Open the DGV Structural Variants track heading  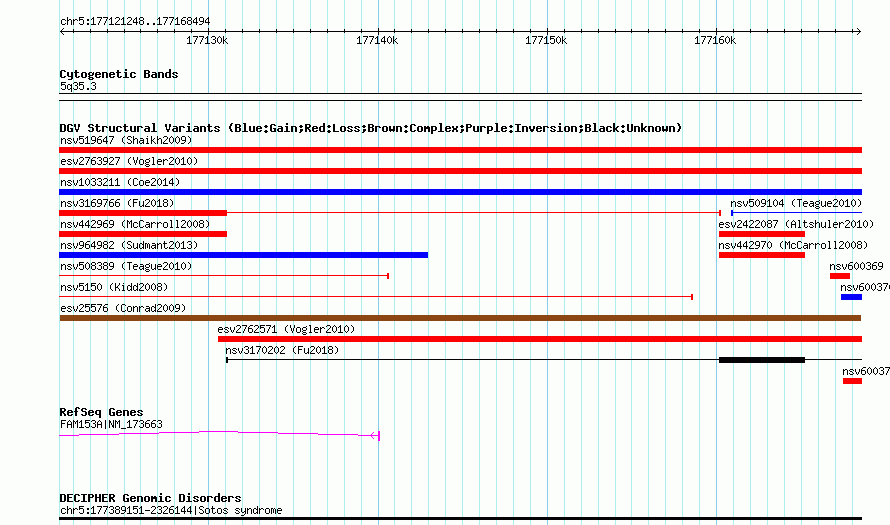pyautogui.click(x=371, y=128)
